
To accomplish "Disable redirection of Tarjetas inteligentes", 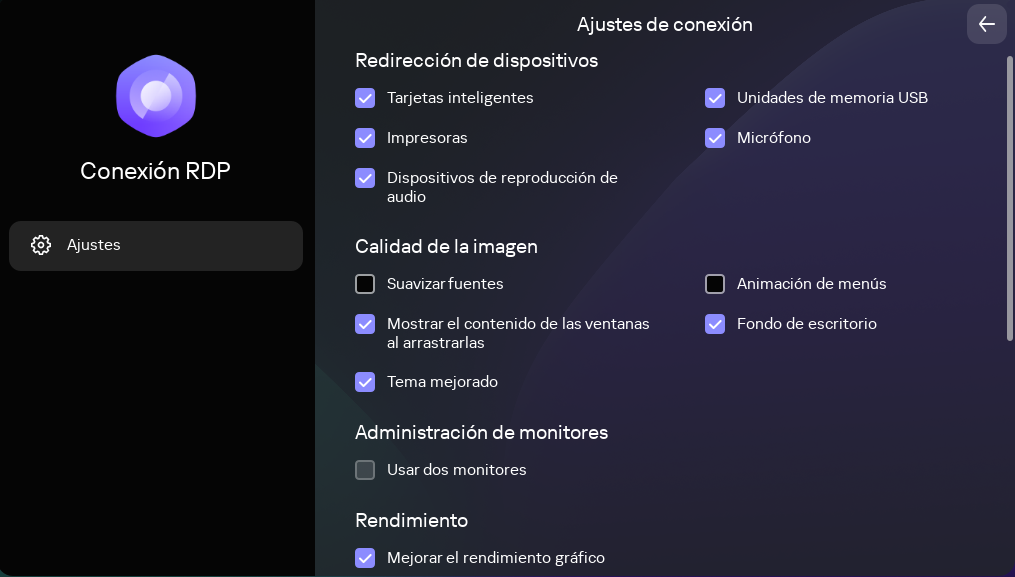I will (365, 98).
